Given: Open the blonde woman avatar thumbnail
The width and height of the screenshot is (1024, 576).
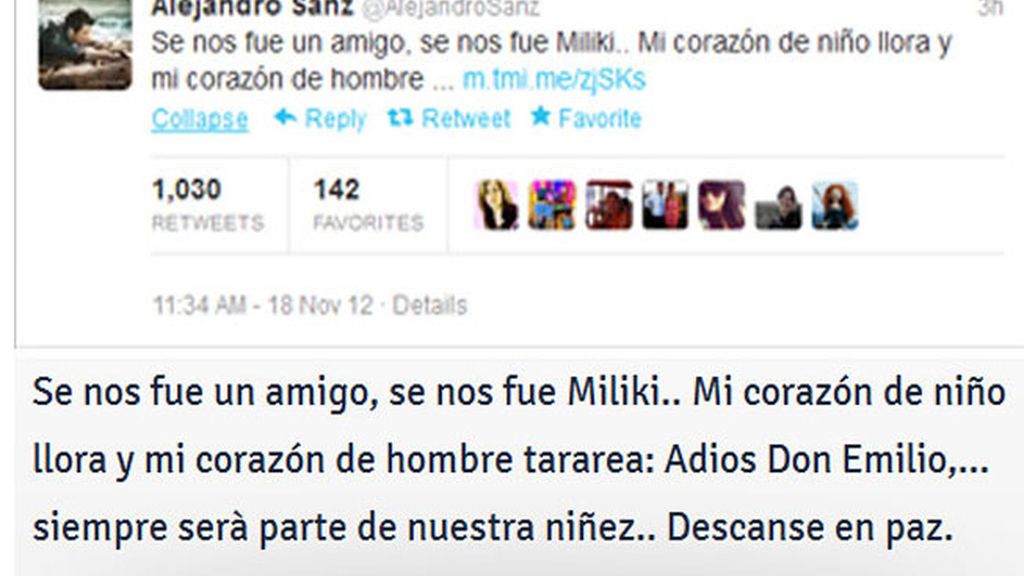Looking at the screenshot, I should [x=496, y=205].
